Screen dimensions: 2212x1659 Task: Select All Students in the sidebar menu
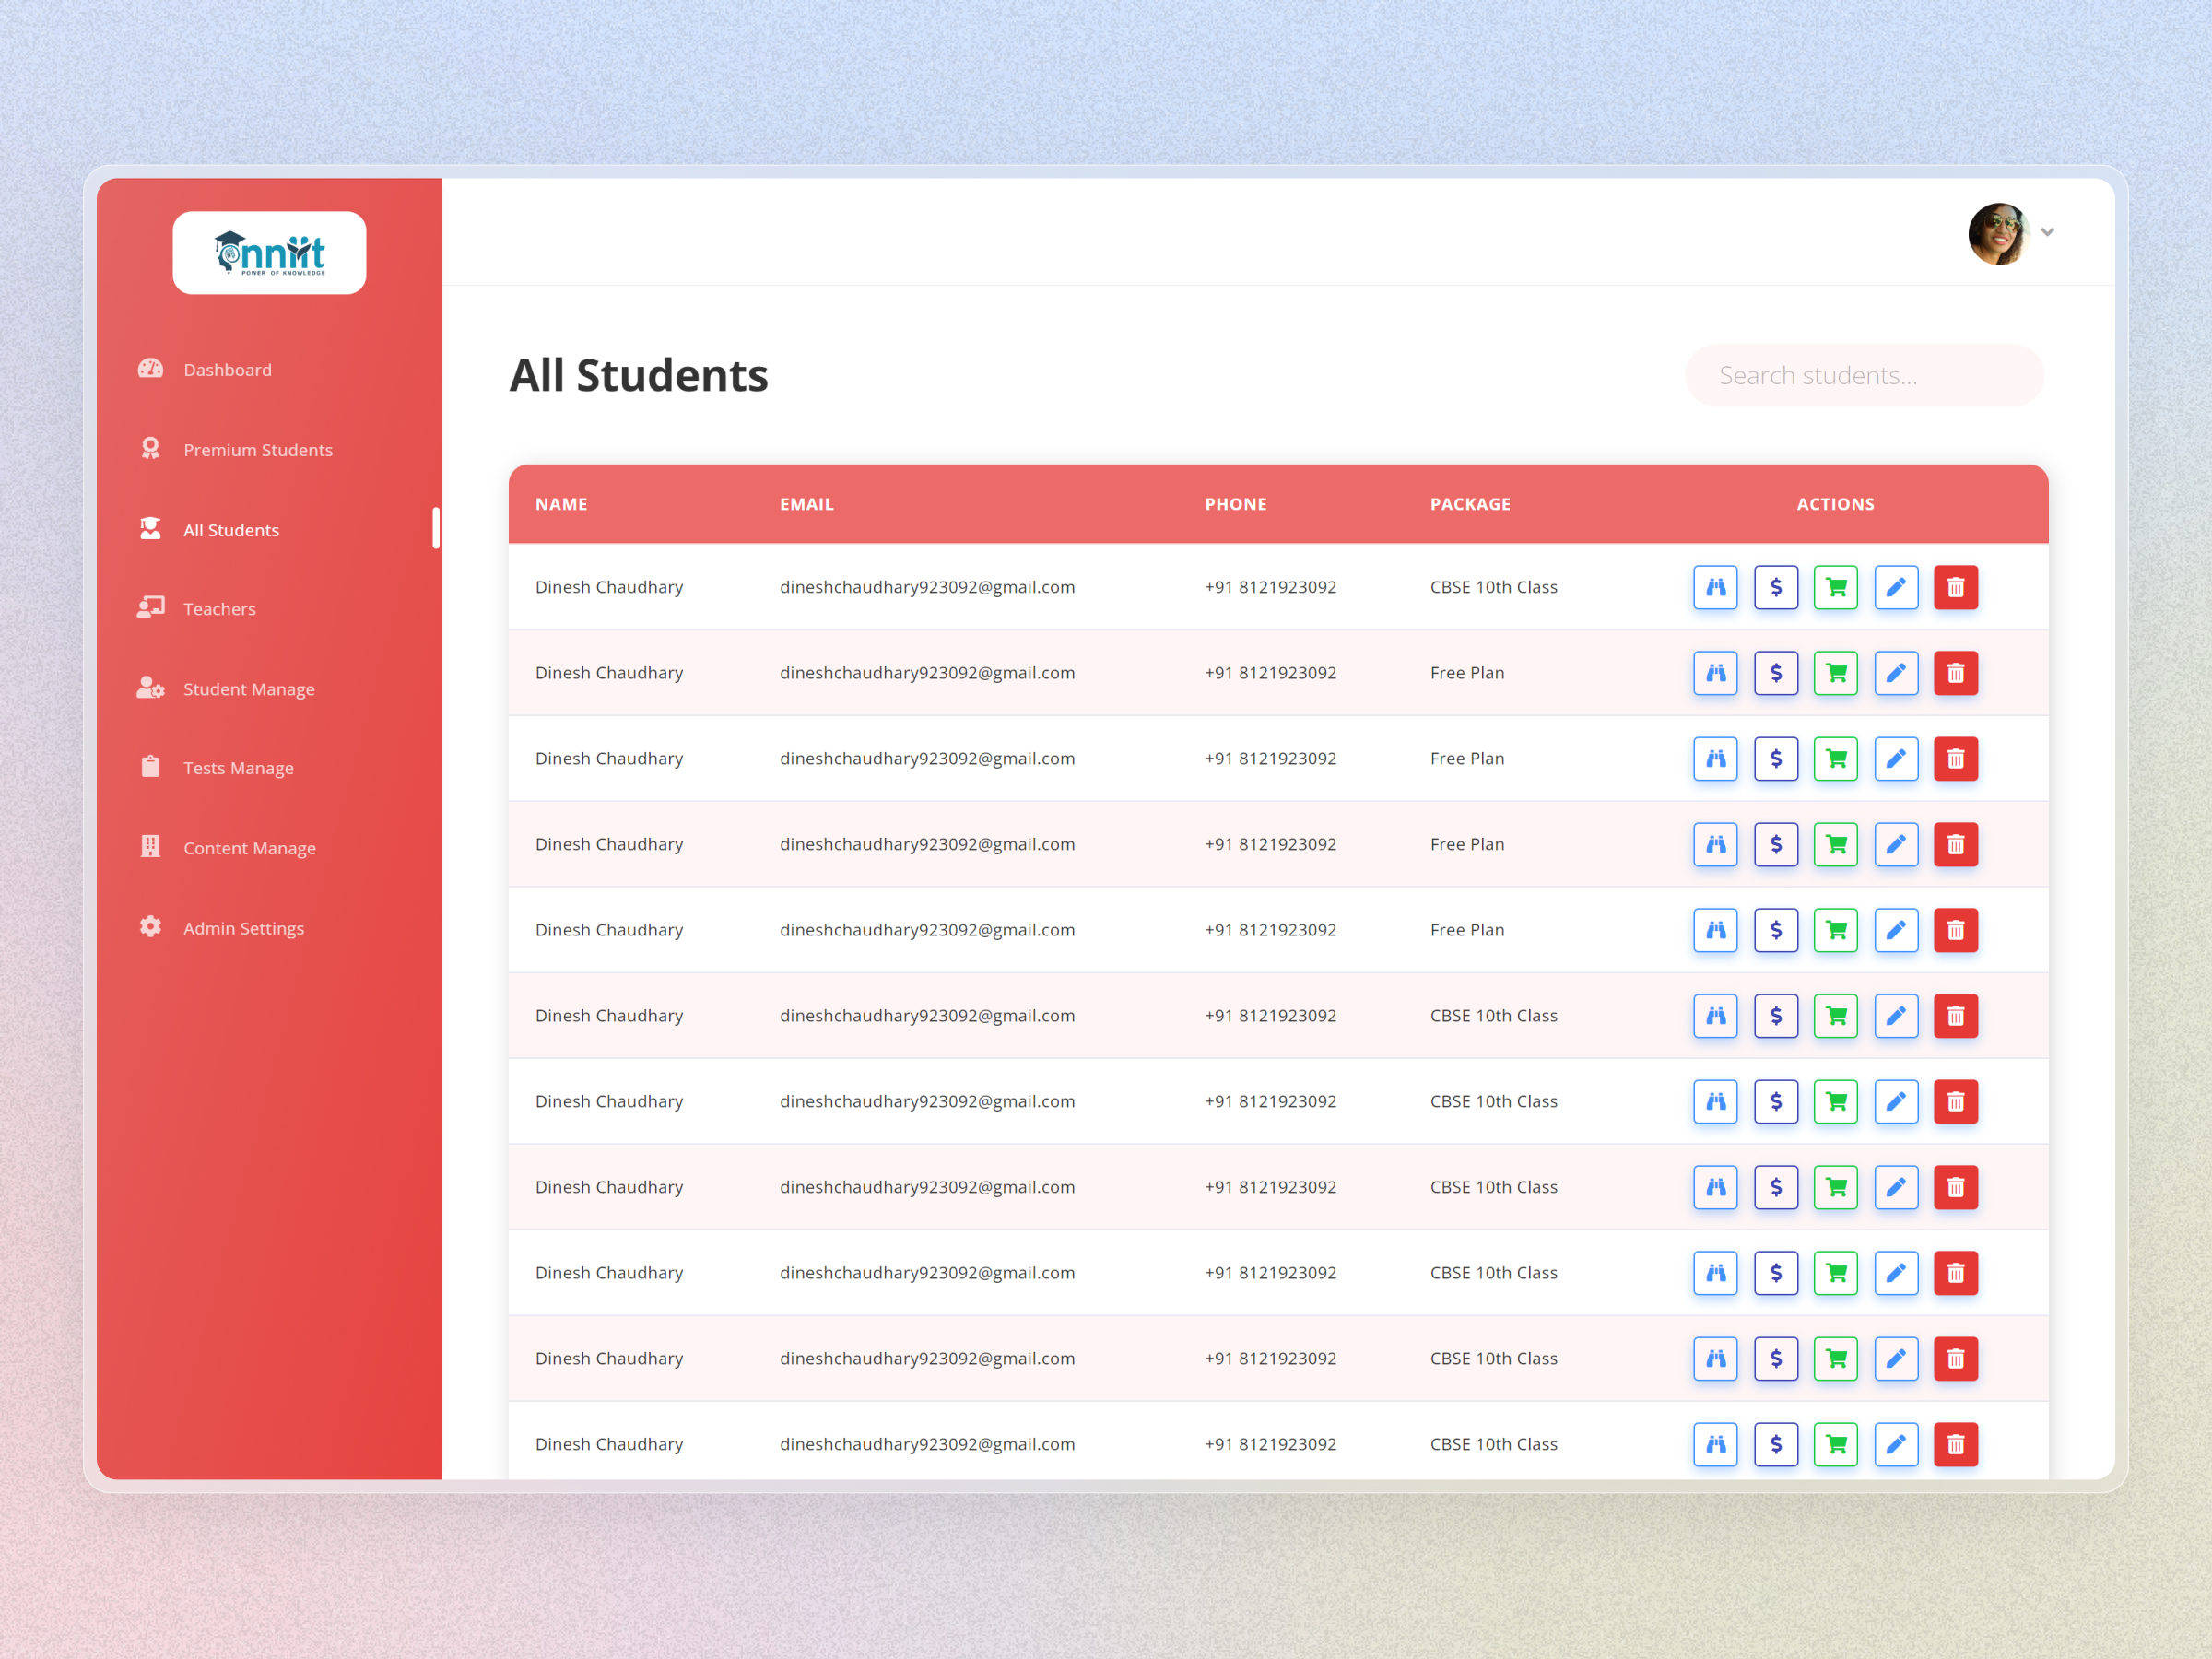click(231, 529)
